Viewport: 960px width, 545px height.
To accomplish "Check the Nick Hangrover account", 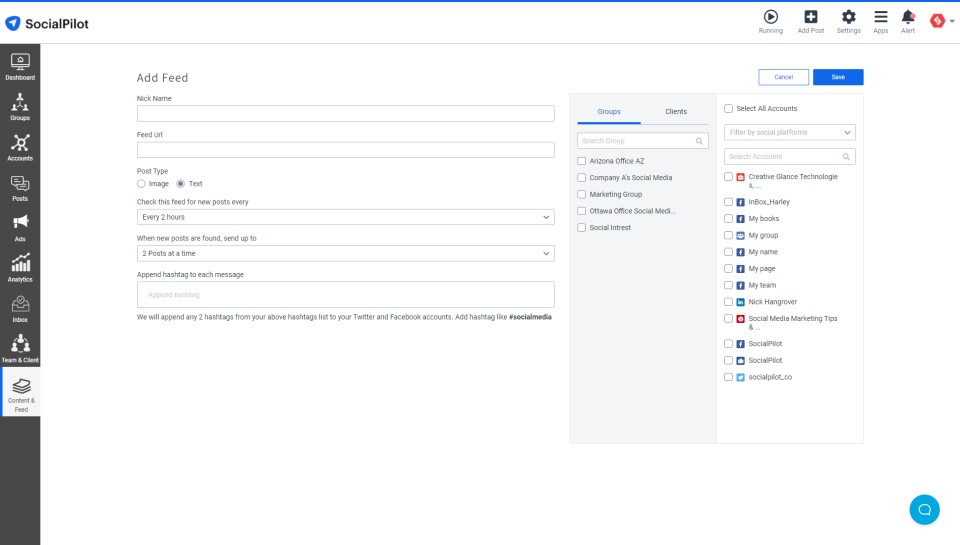I will [x=729, y=302].
